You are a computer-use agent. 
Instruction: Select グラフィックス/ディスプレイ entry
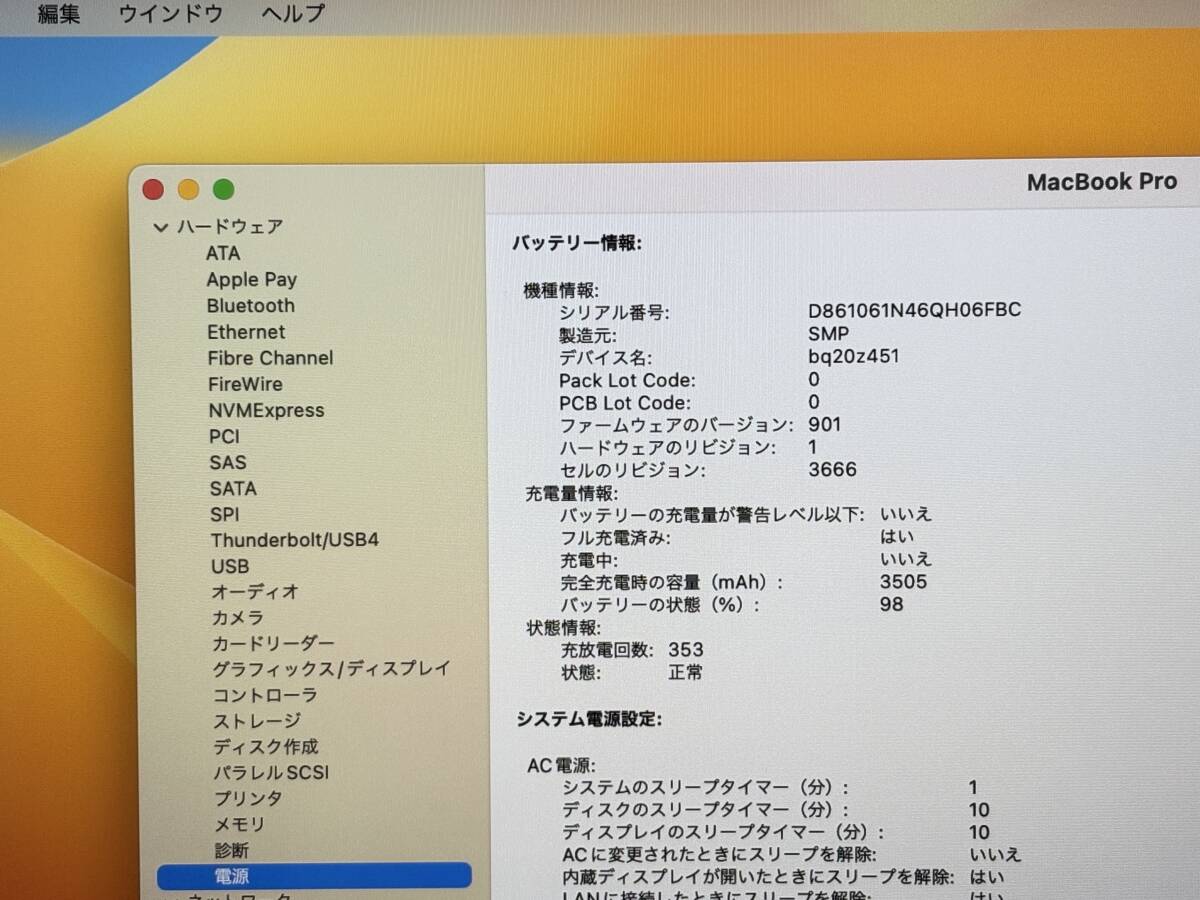[331, 668]
